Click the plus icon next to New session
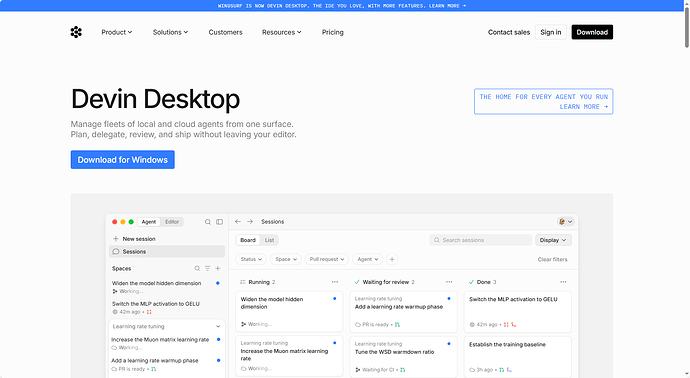This screenshot has height=378, width=690. point(116,239)
